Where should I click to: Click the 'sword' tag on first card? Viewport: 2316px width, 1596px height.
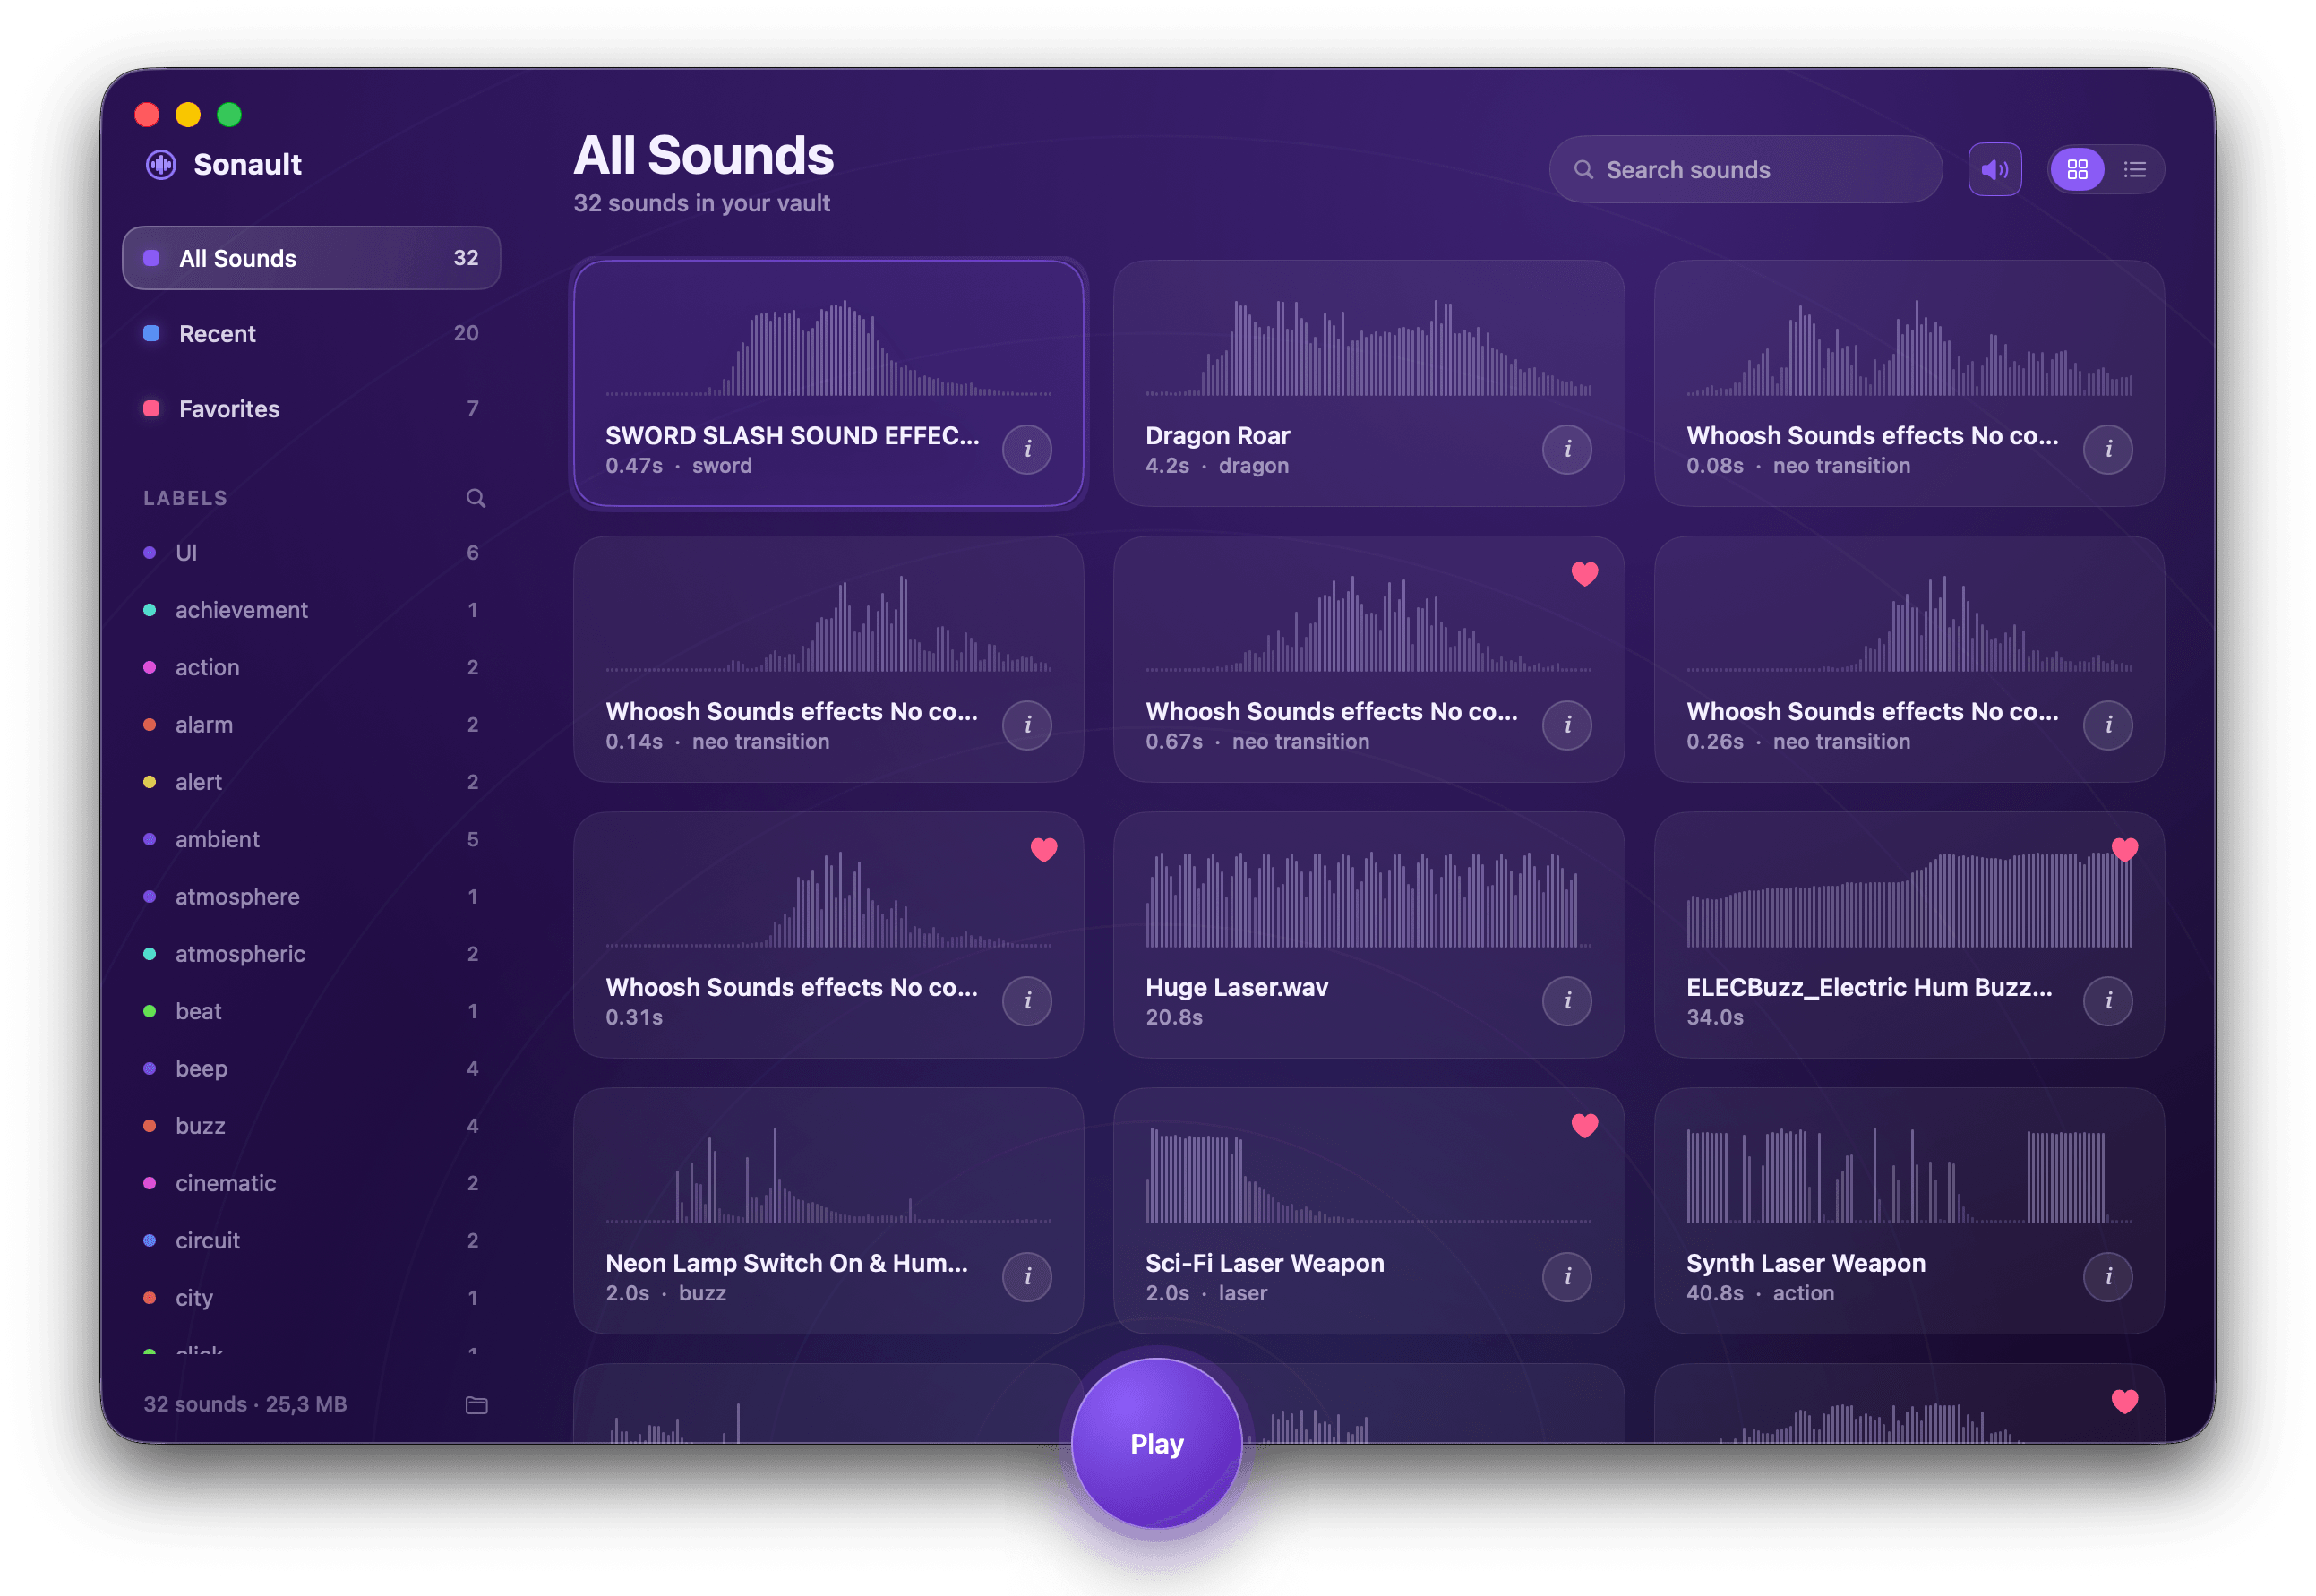(722, 466)
